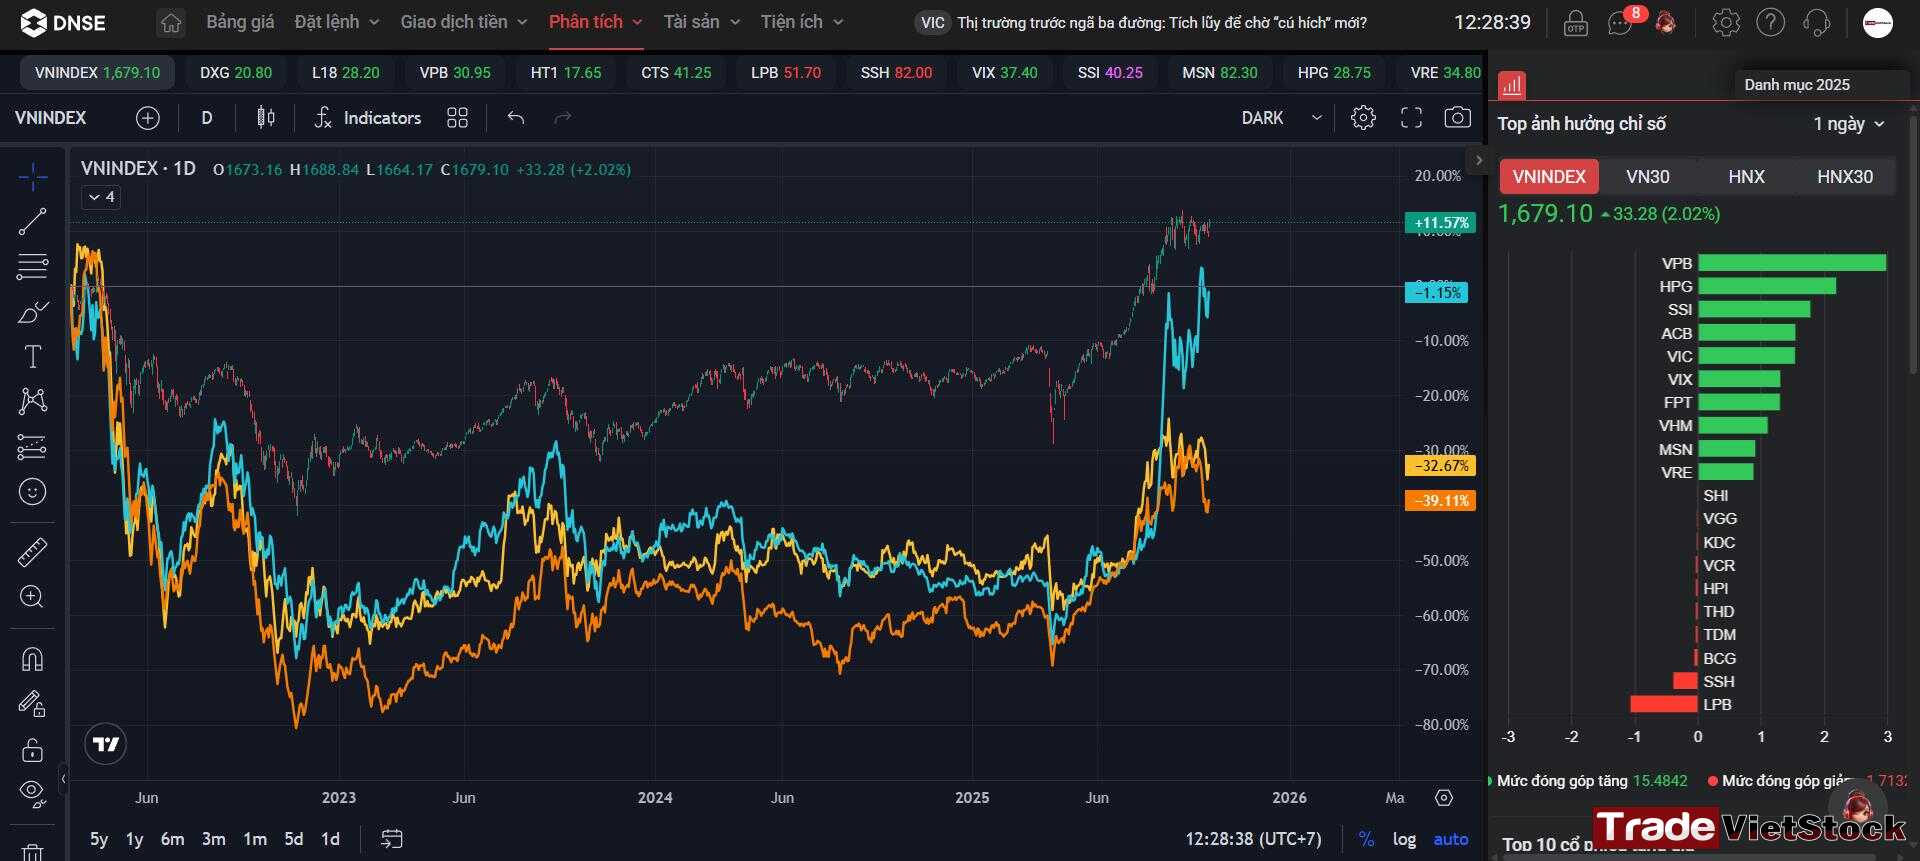The width and height of the screenshot is (1920, 861).
Task: Switch to the VN30 index tab
Action: [1648, 177]
